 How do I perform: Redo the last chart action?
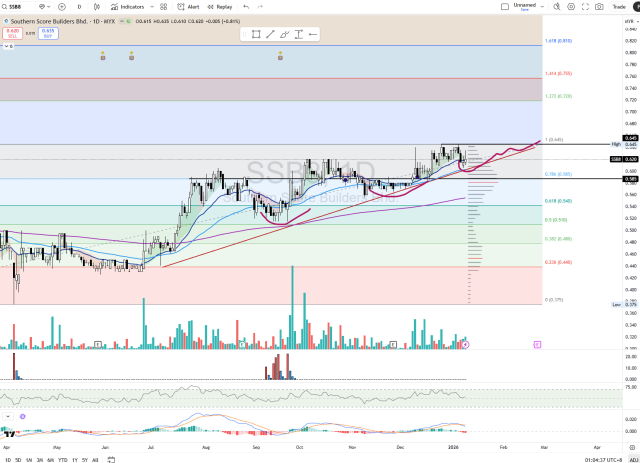(x=260, y=7)
